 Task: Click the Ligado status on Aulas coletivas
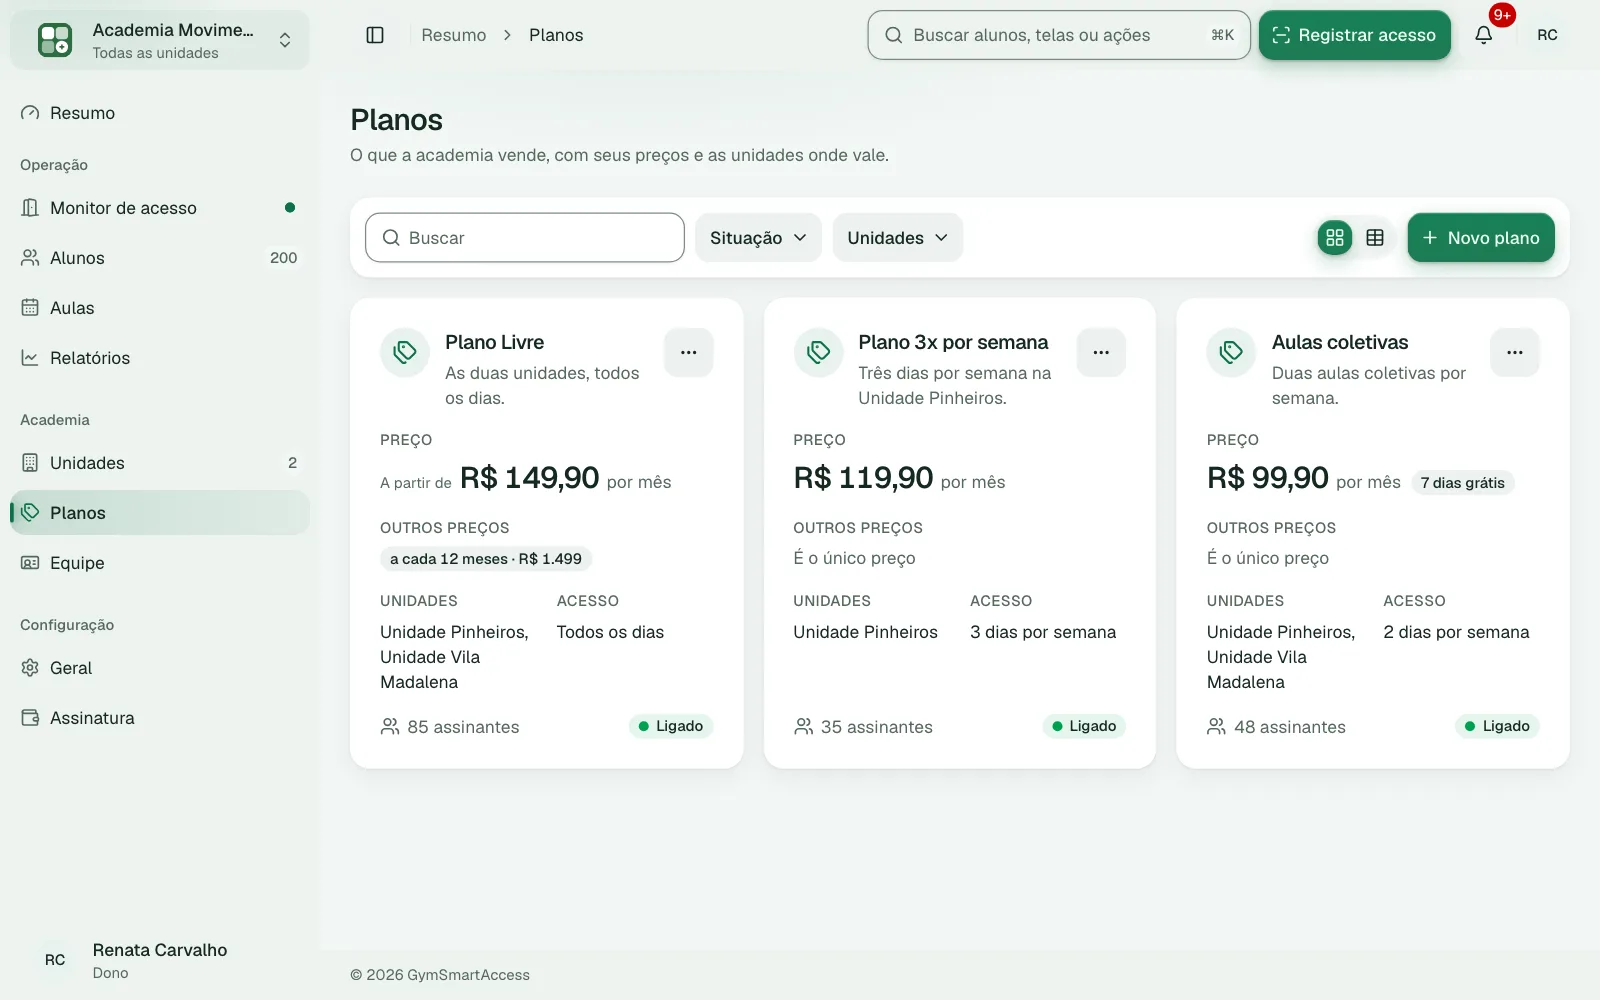(x=1497, y=726)
